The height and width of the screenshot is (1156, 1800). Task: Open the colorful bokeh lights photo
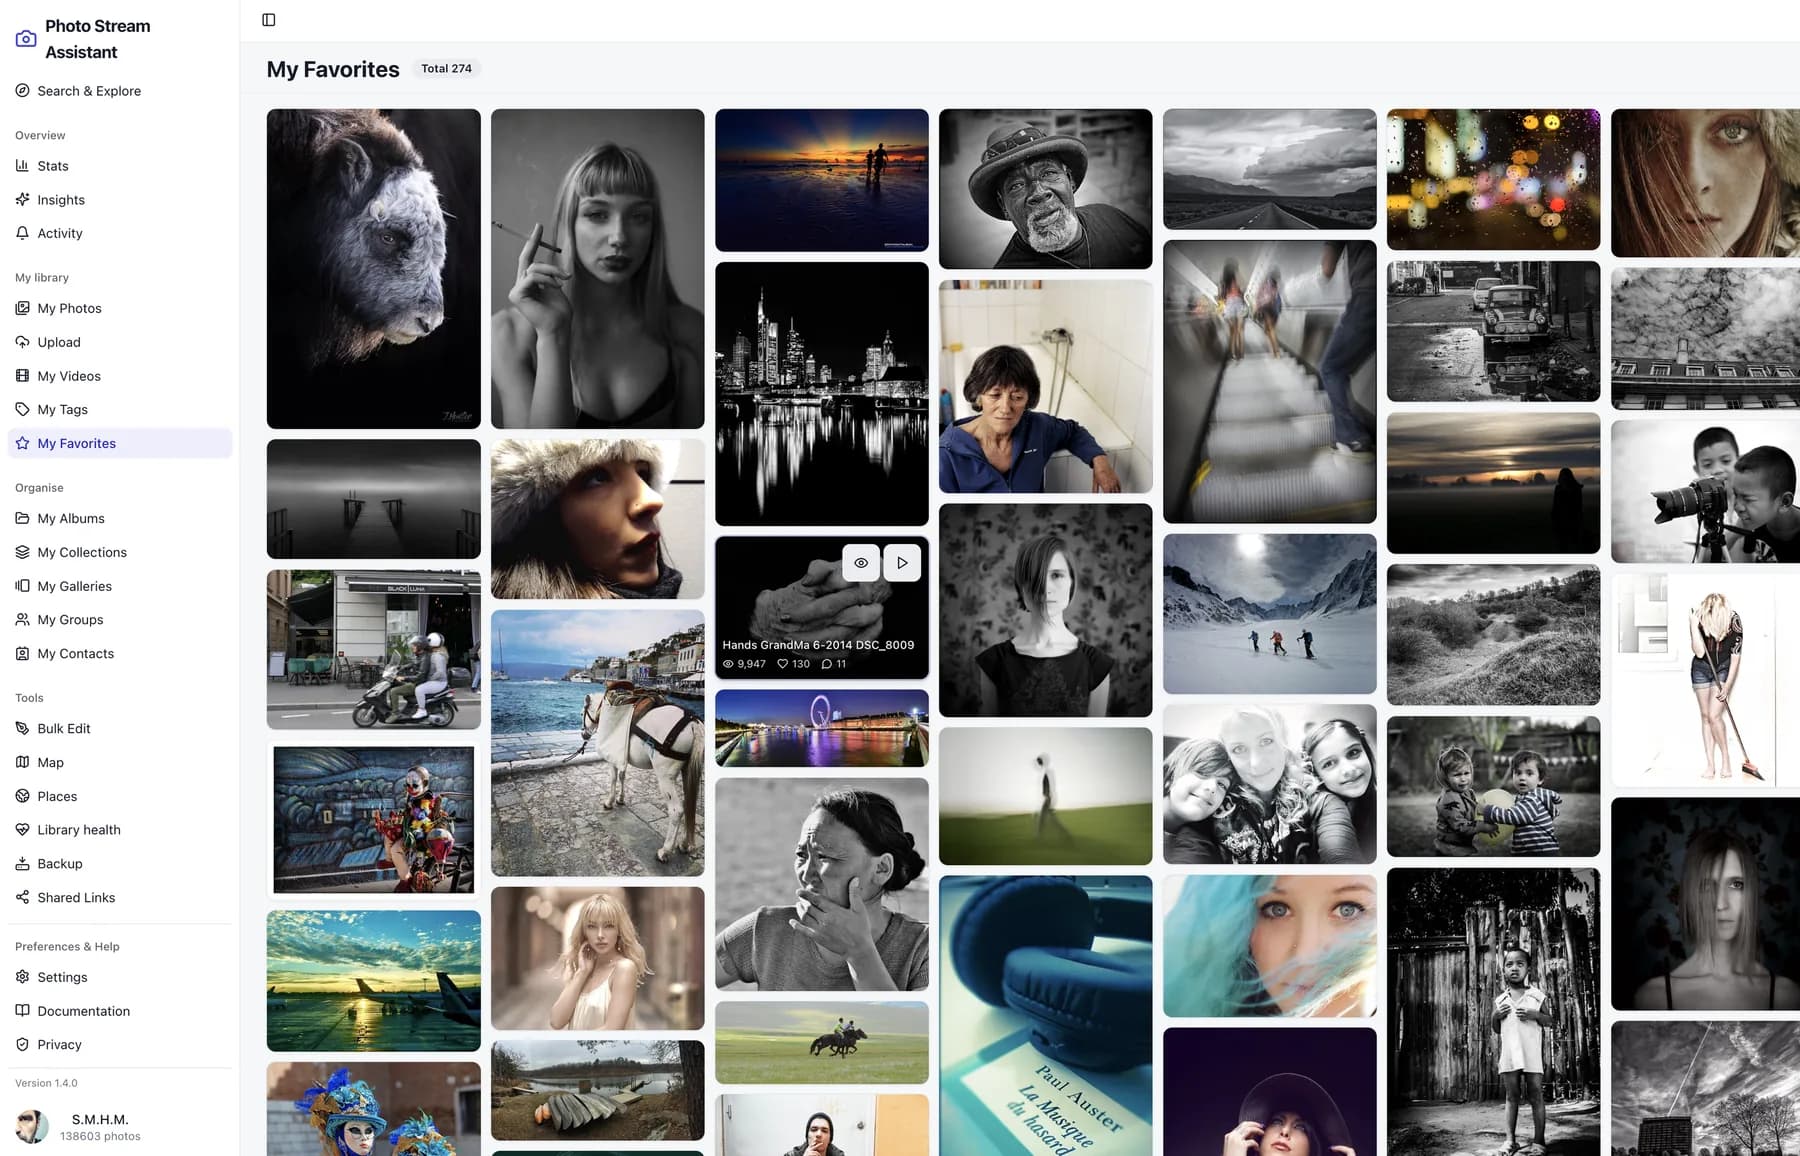[x=1494, y=180]
